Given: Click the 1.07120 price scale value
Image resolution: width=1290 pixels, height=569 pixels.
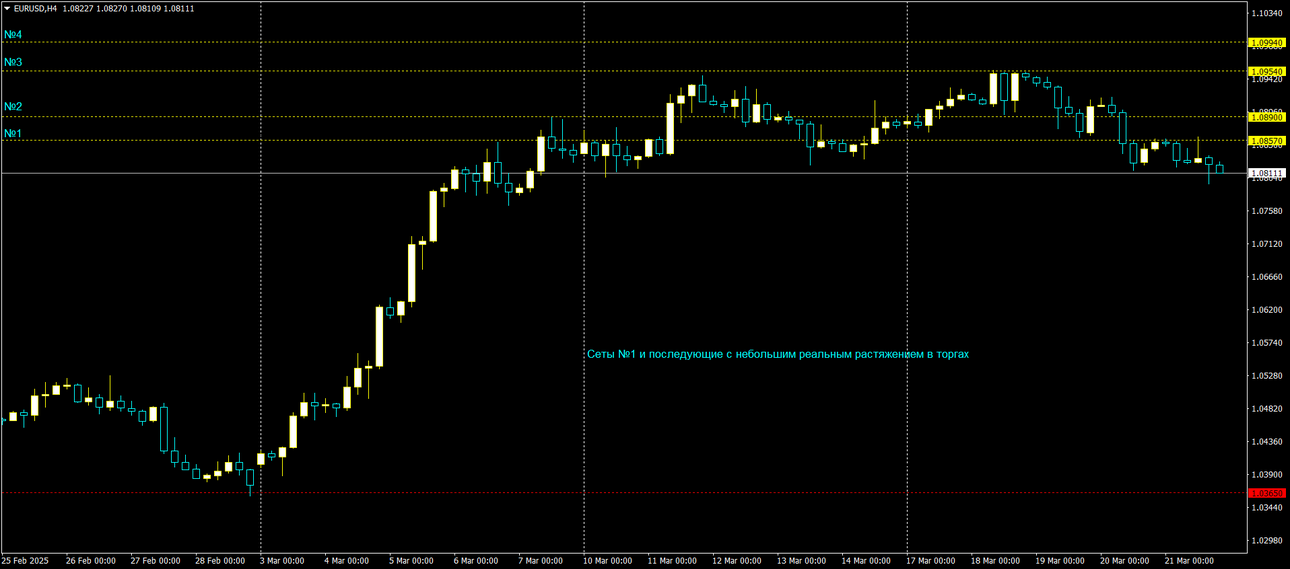Looking at the screenshot, I should coord(1268,244).
